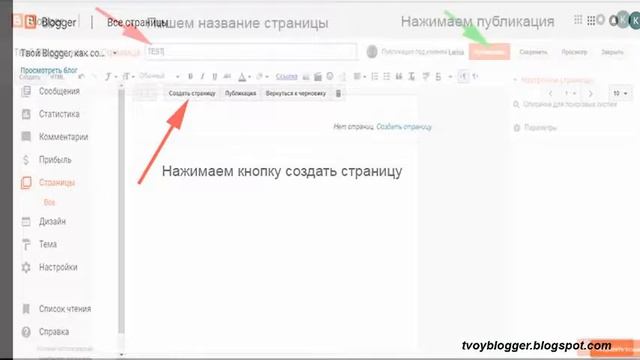640x360 pixels.
Task: Click the Тема paint roller icon
Action: point(26,244)
